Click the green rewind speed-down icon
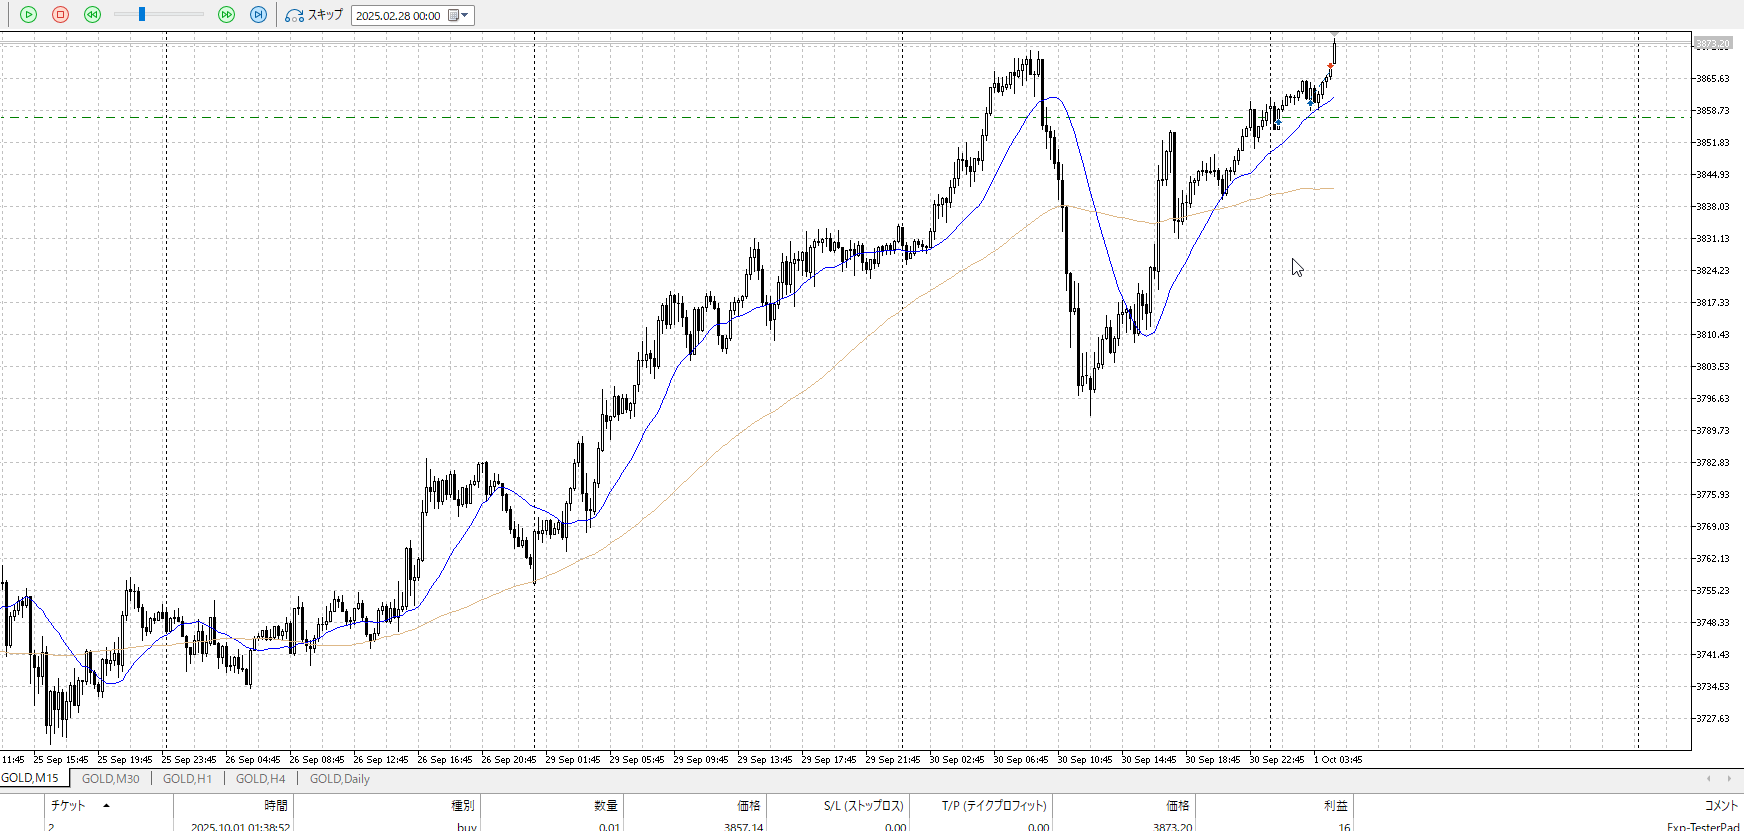The height and width of the screenshot is (831, 1744). [93, 15]
